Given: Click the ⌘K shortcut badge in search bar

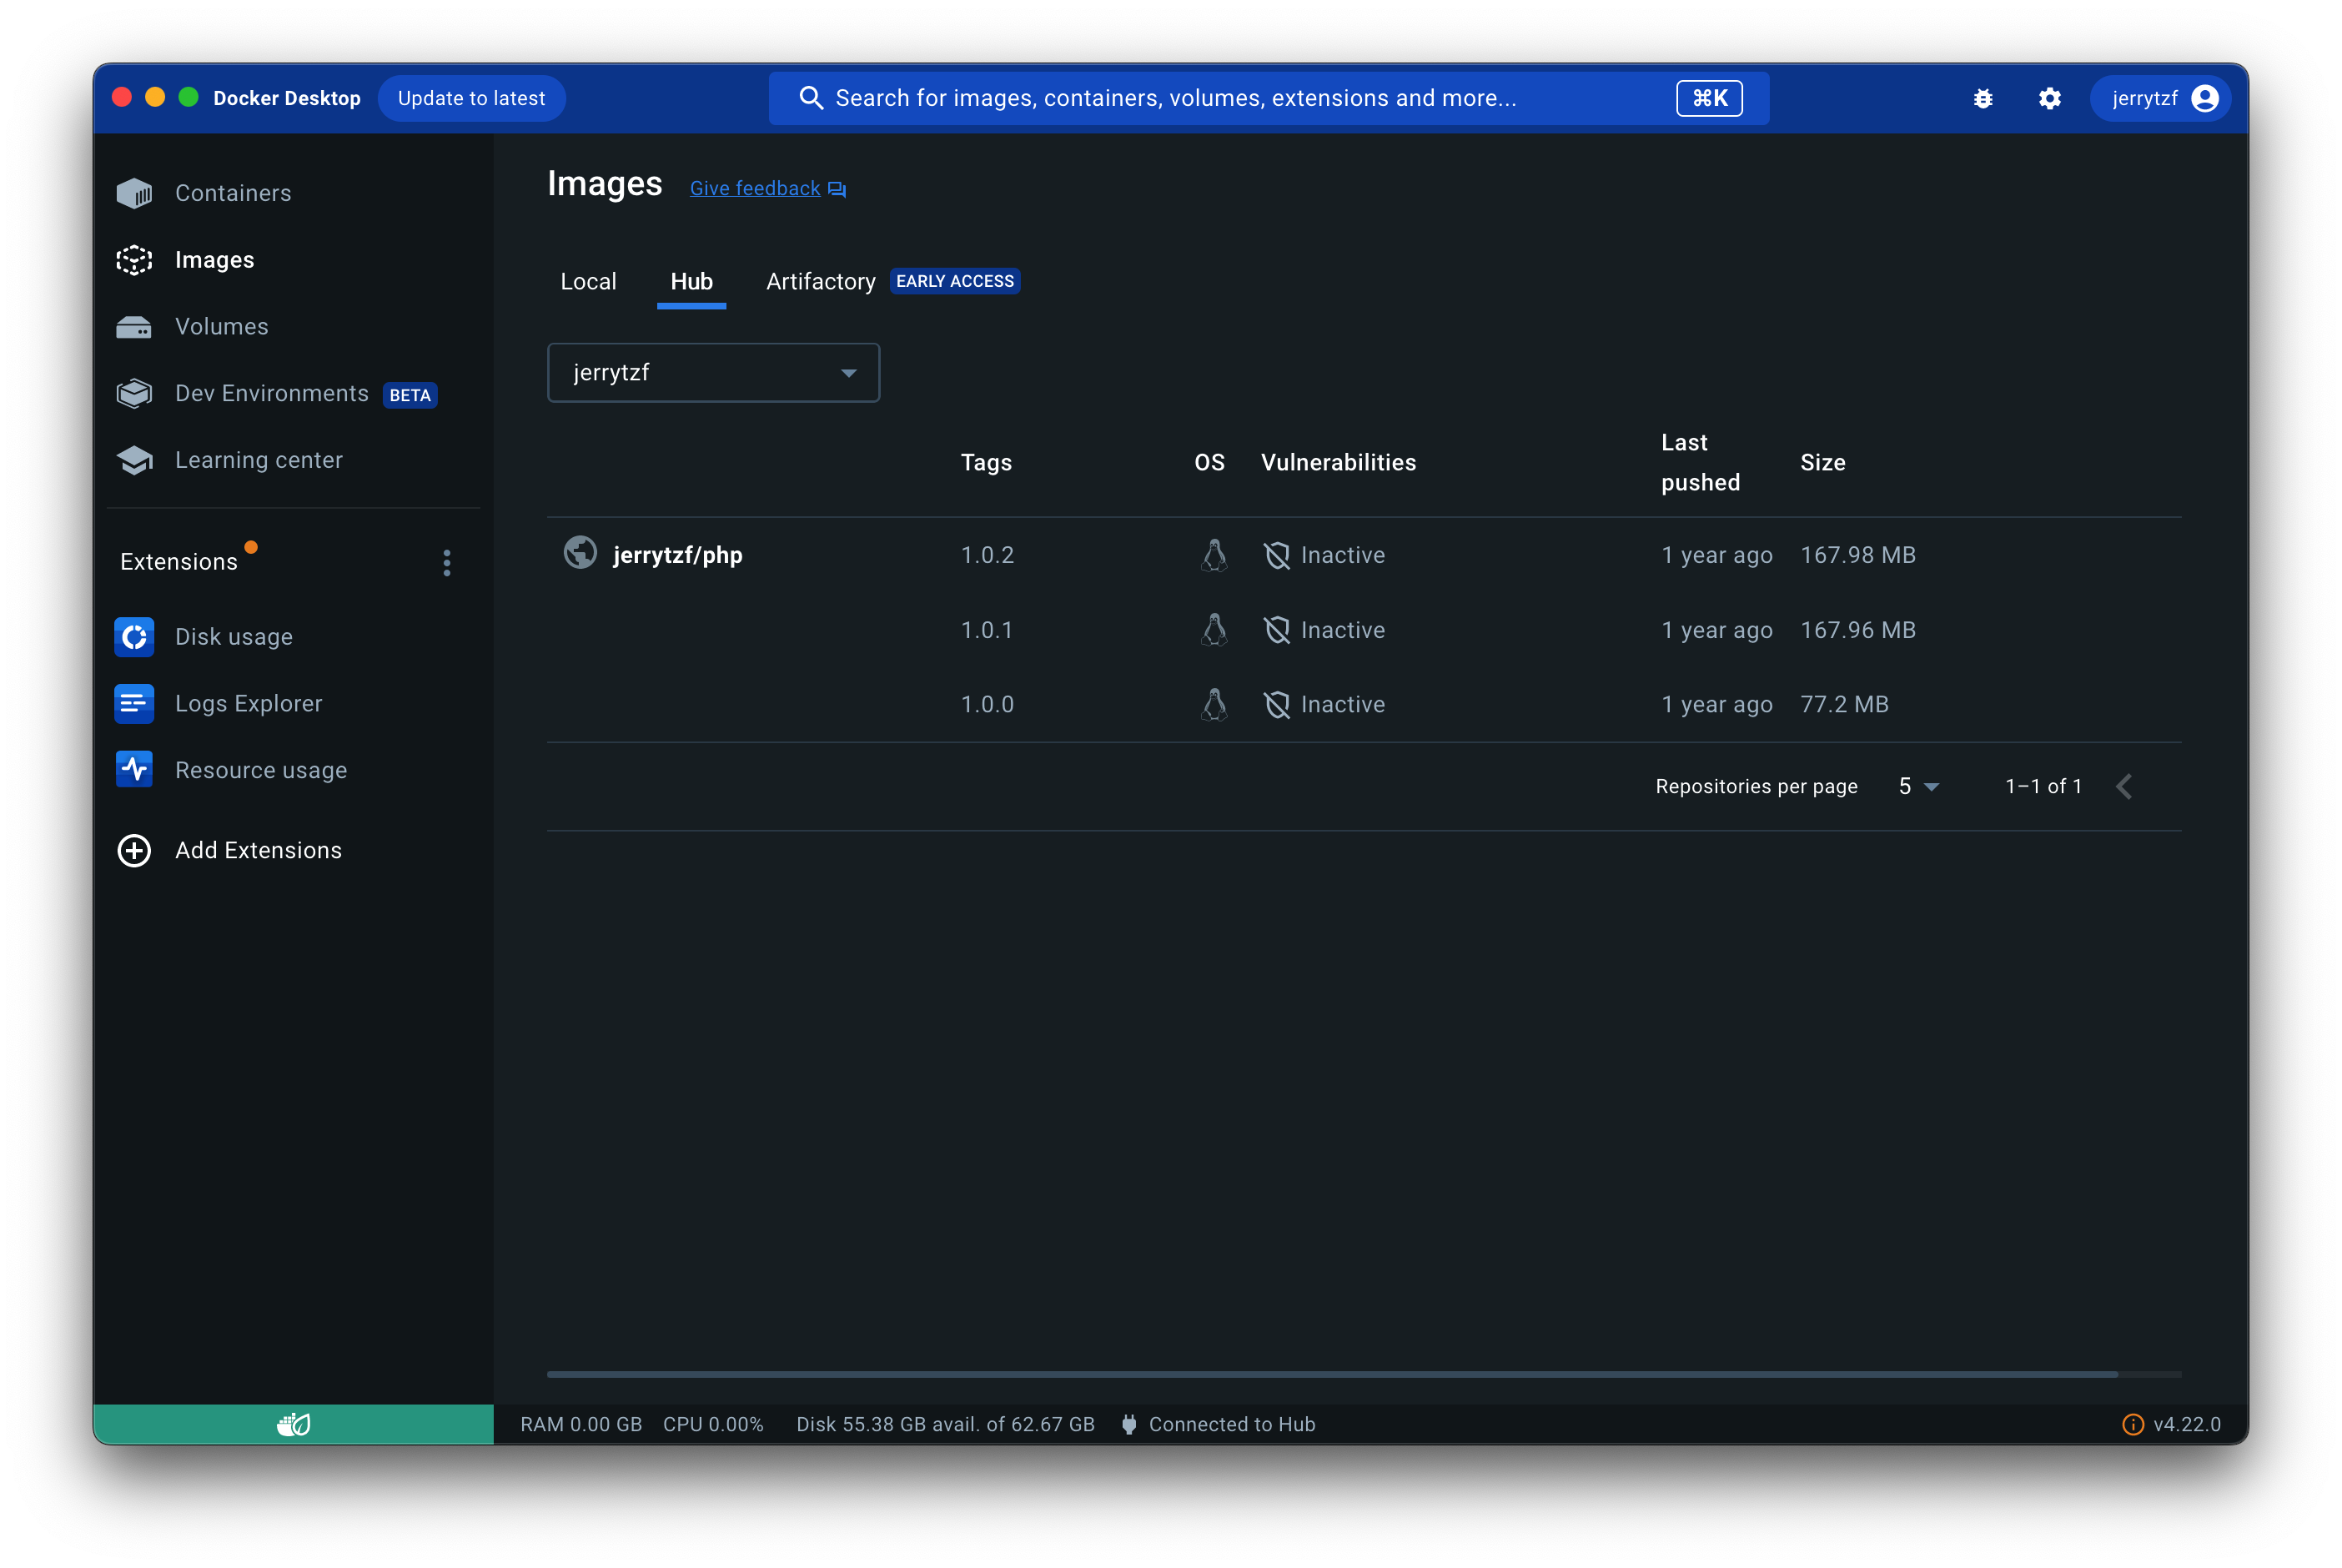Looking at the screenshot, I should point(1709,98).
